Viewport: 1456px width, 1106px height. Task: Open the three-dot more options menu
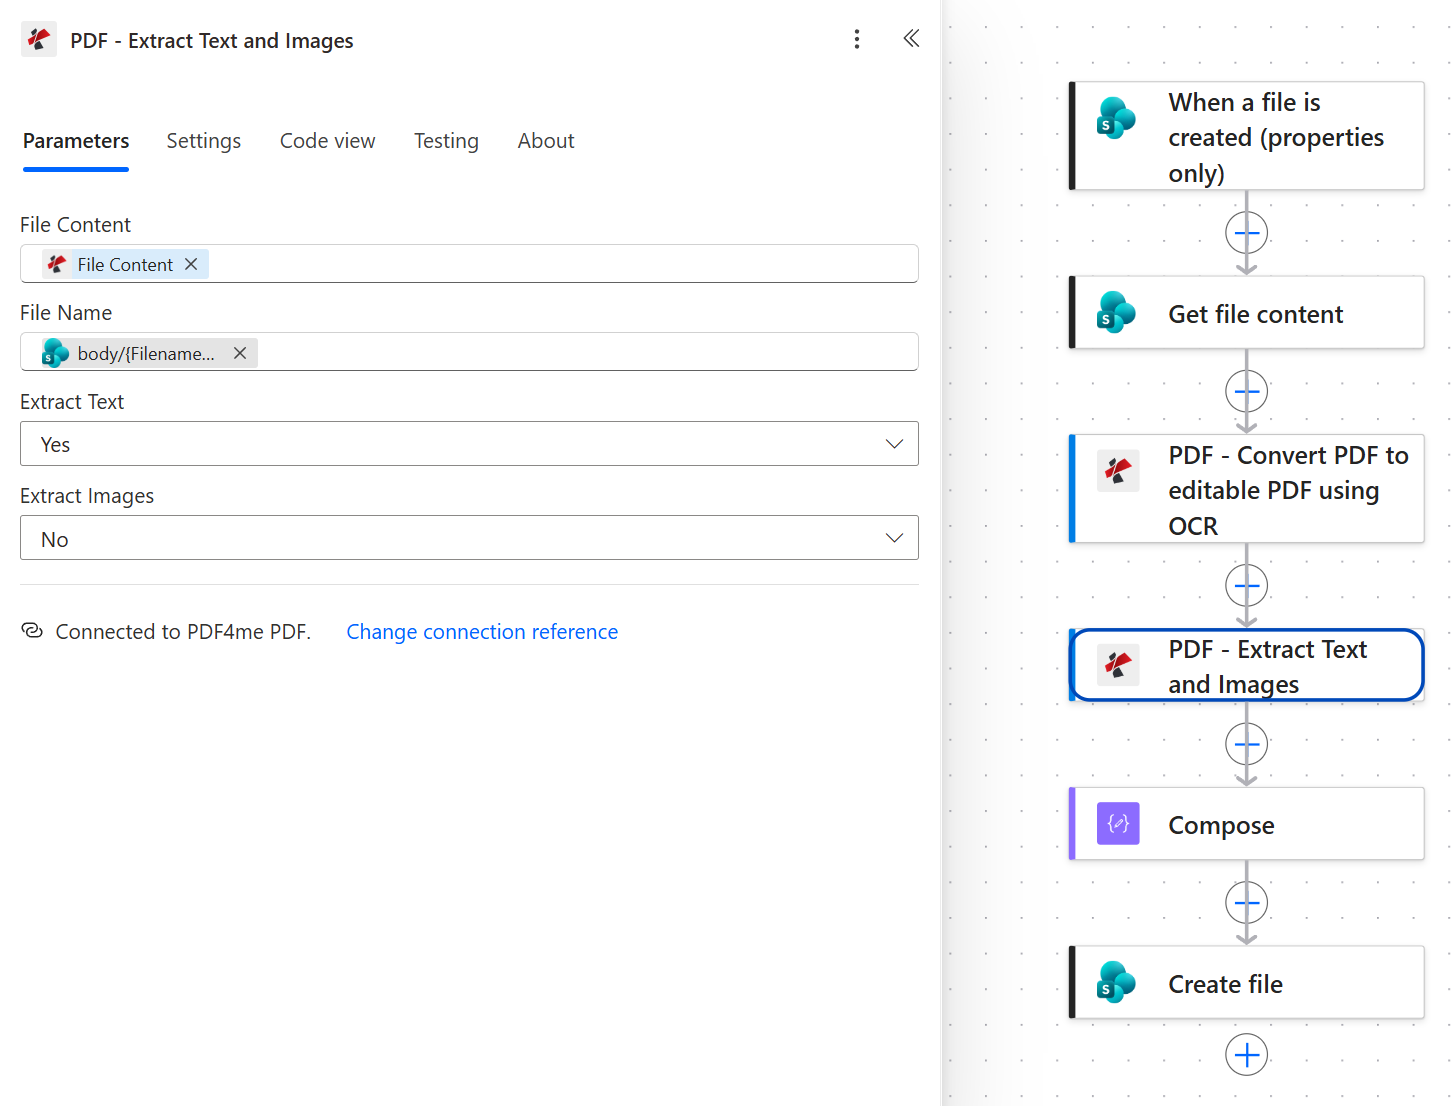[x=857, y=39]
